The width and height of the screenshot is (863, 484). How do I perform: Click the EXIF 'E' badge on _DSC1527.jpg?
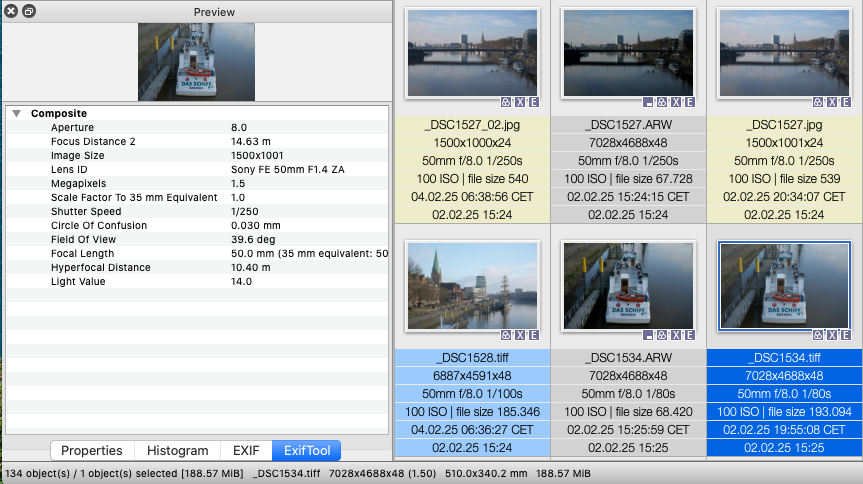pyautogui.click(x=845, y=102)
